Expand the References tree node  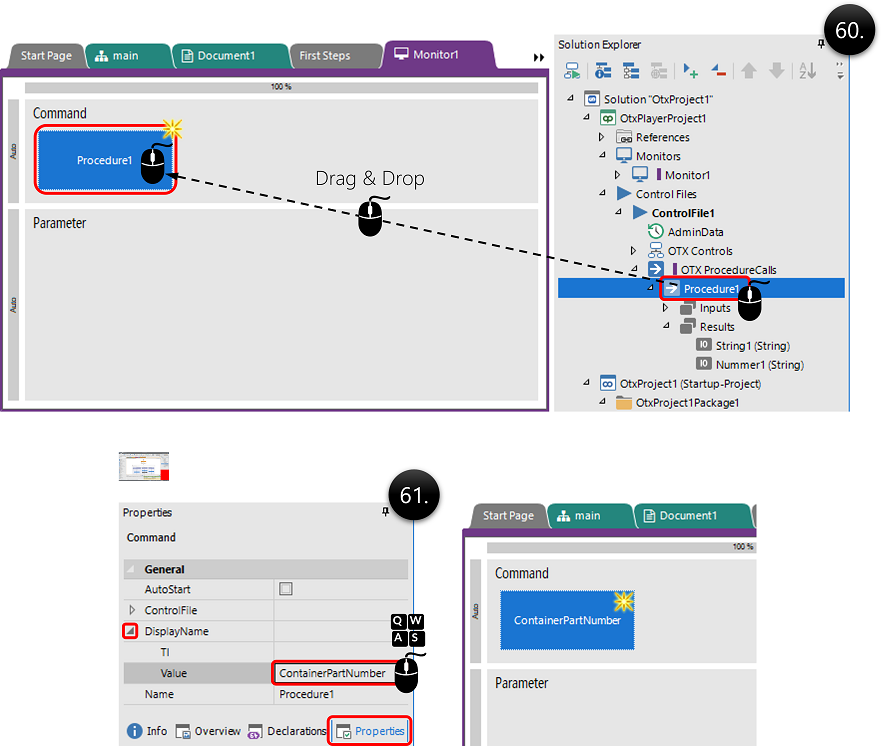coord(602,137)
